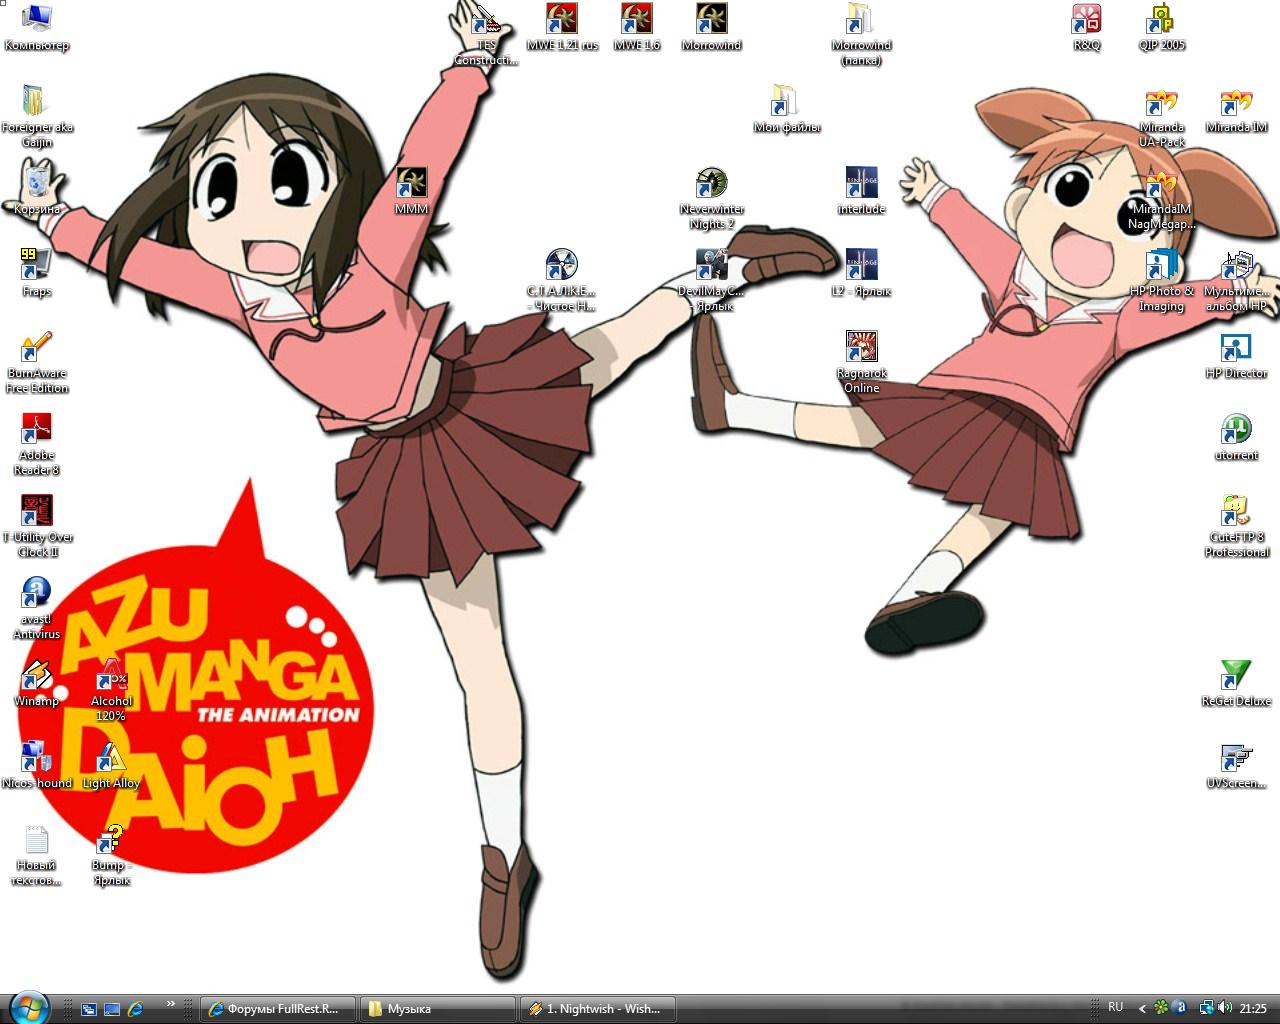Viewport: 1280px width, 1024px height.
Task: Launch the Fraps shortcut
Action: [x=36, y=273]
